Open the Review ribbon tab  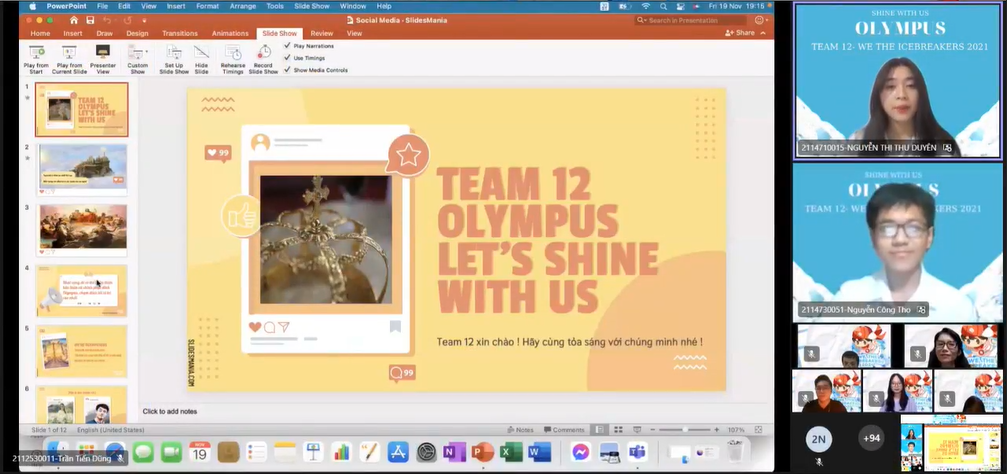point(322,33)
